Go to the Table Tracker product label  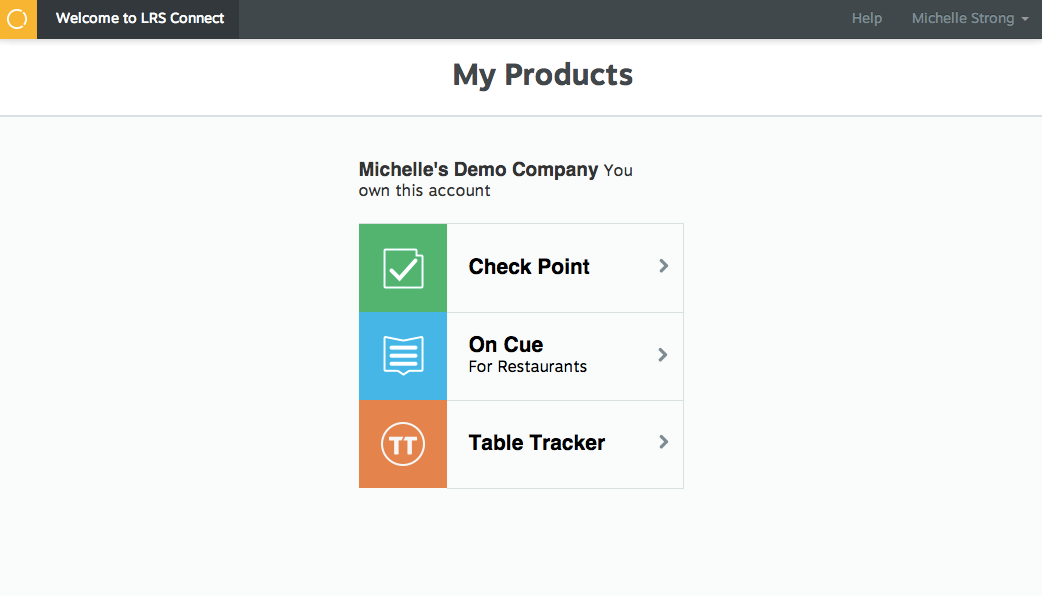[536, 443]
